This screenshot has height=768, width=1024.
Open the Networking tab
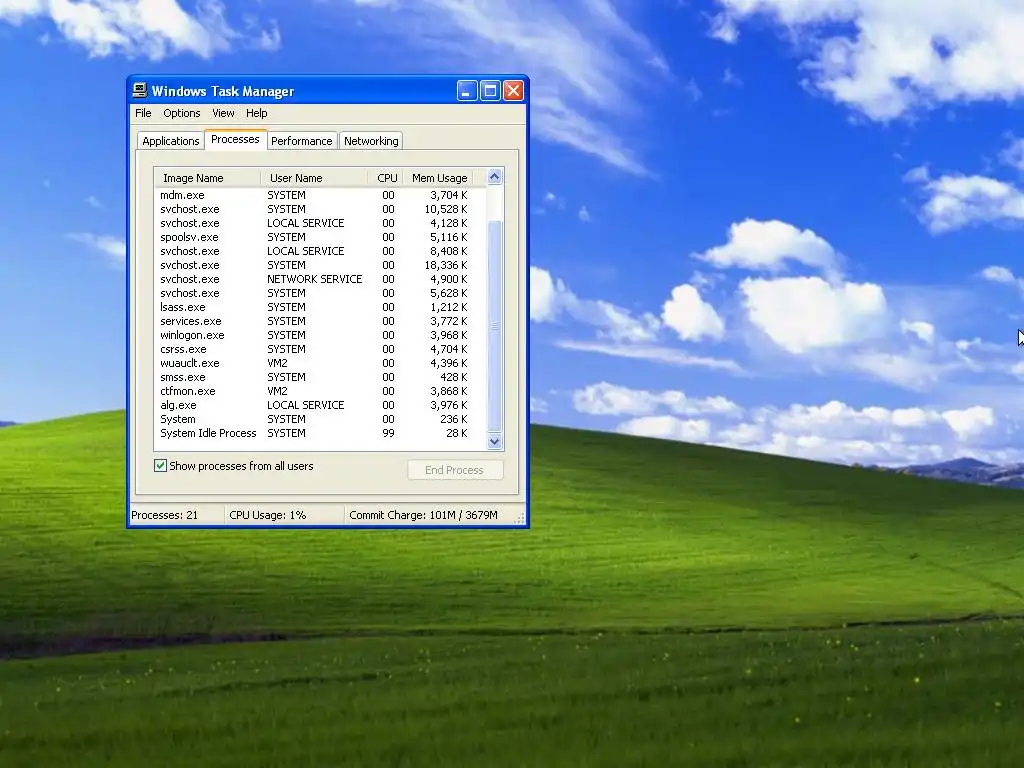[x=371, y=141]
